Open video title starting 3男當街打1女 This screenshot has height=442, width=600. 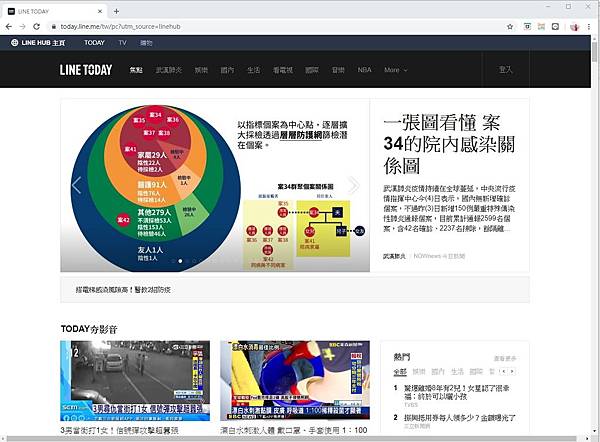tap(119, 430)
